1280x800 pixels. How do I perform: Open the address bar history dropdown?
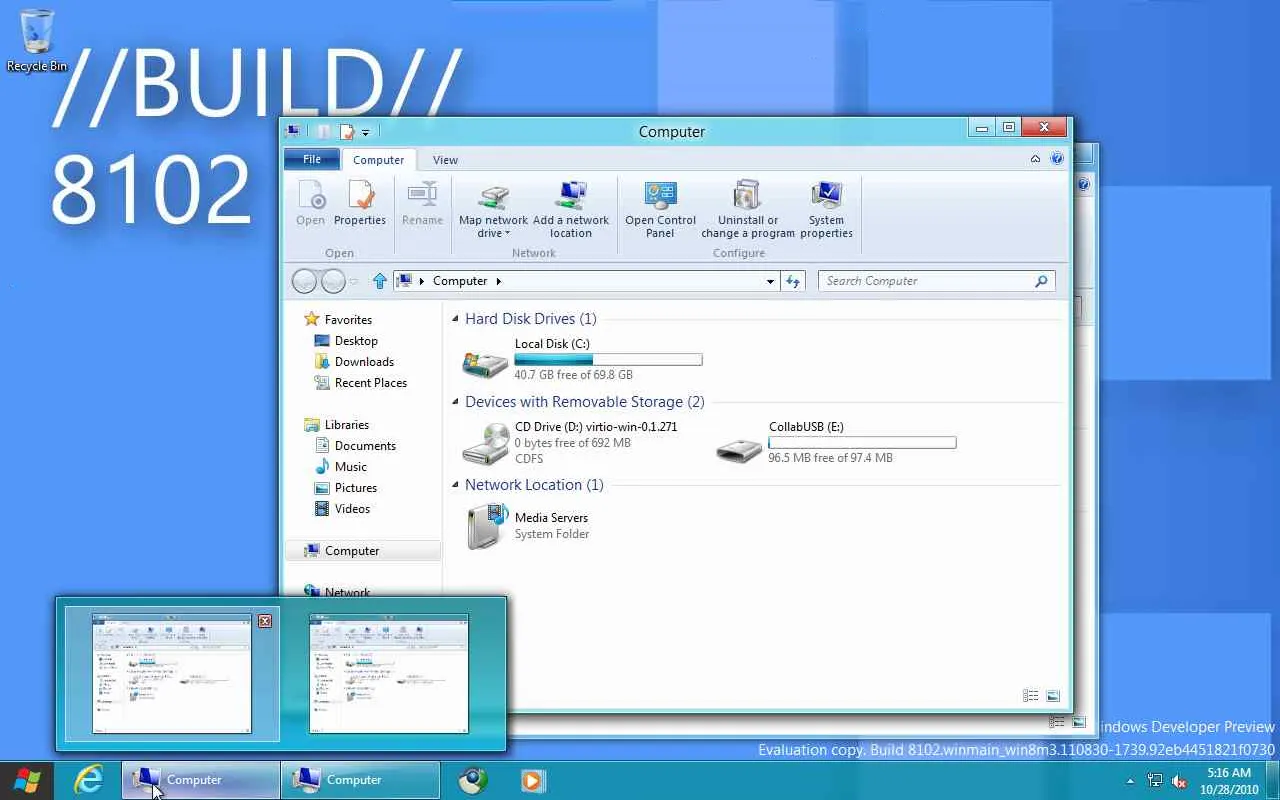[770, 282]
